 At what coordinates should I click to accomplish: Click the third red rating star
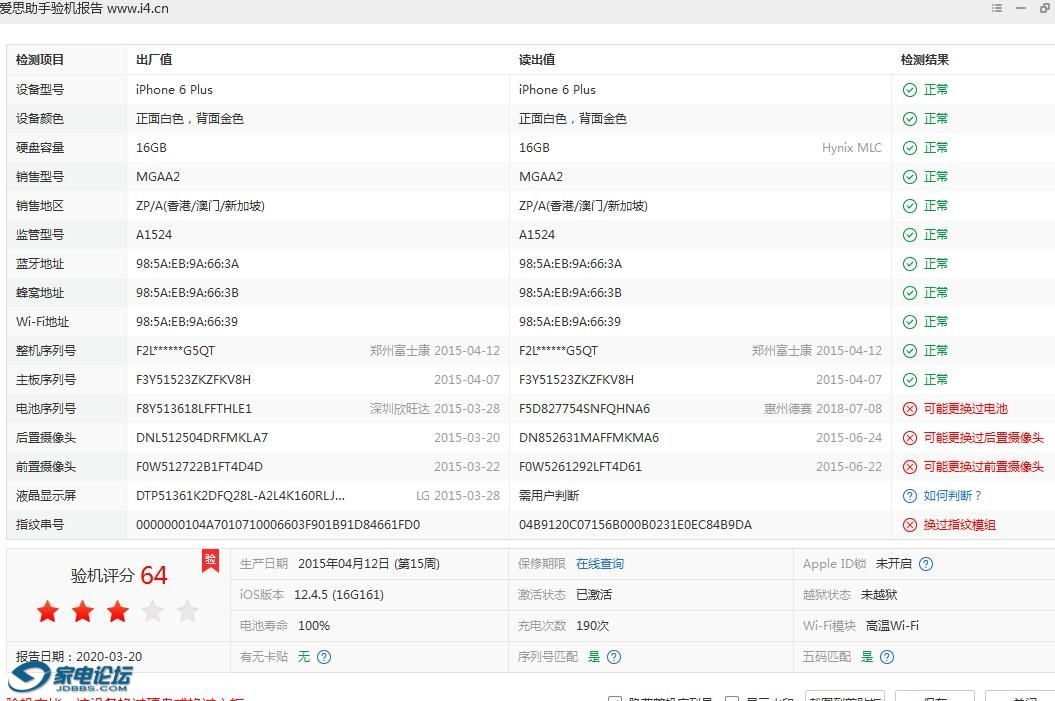pos(118,612)
